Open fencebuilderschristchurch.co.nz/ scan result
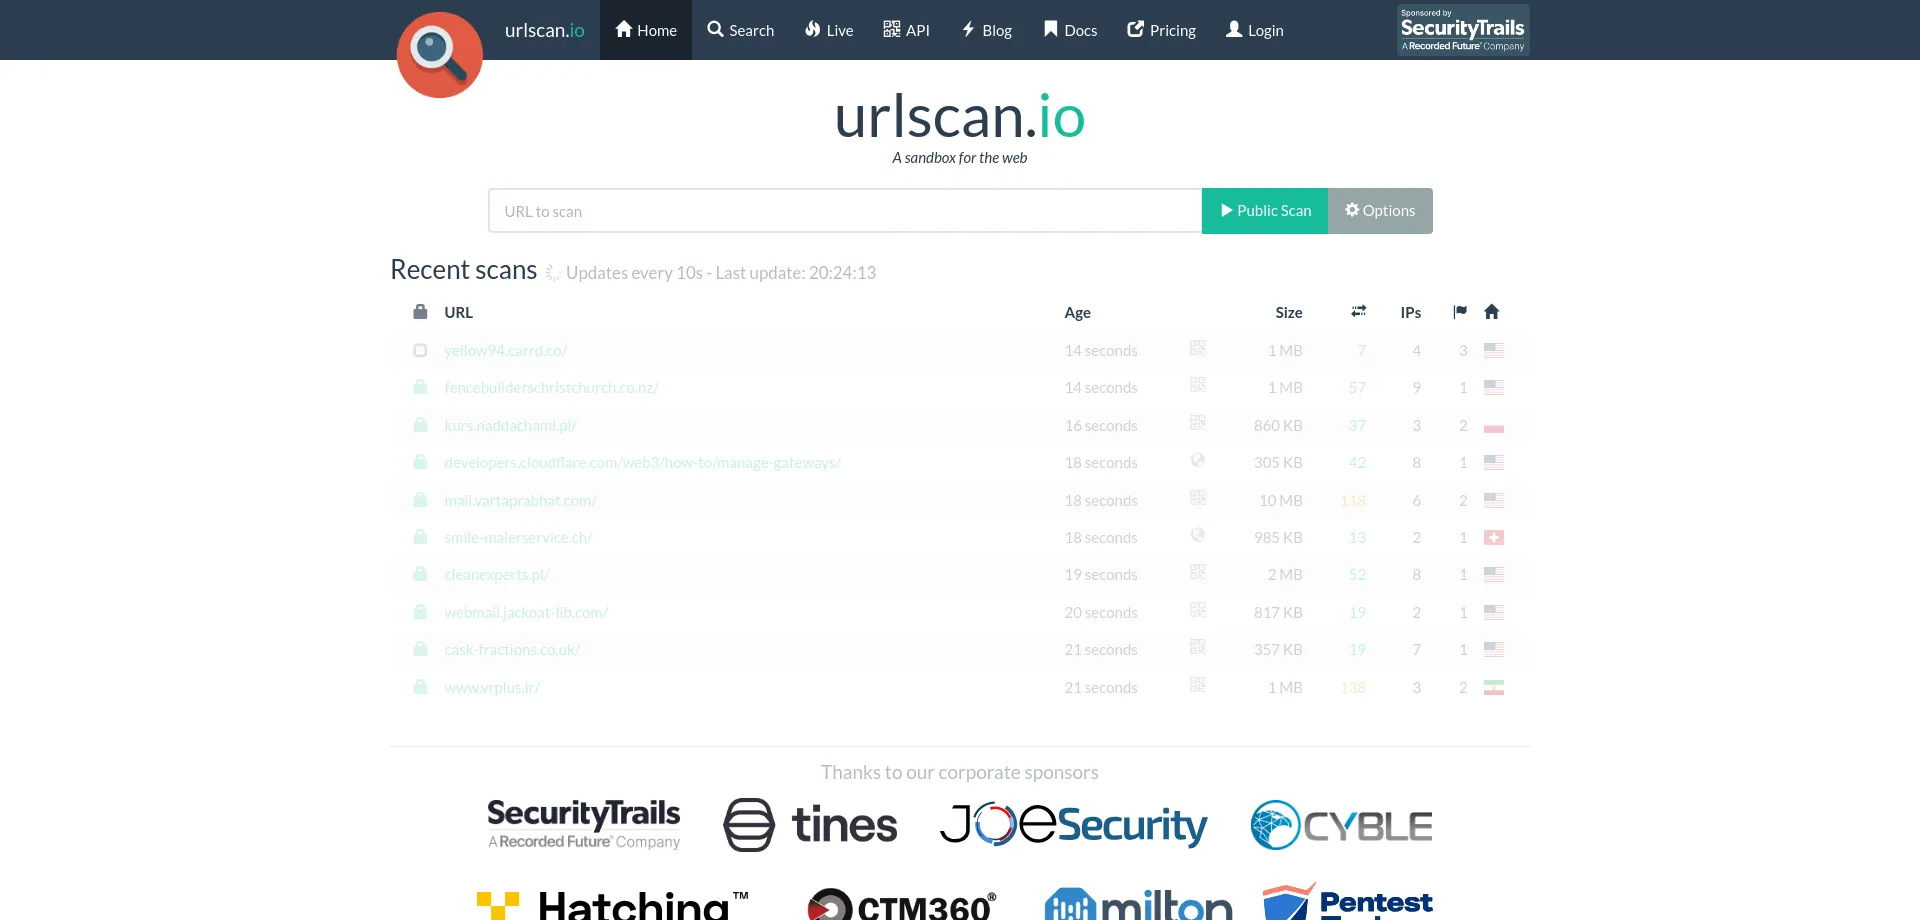Viewport: 1920px width, 920px height. tap(551, 388)
